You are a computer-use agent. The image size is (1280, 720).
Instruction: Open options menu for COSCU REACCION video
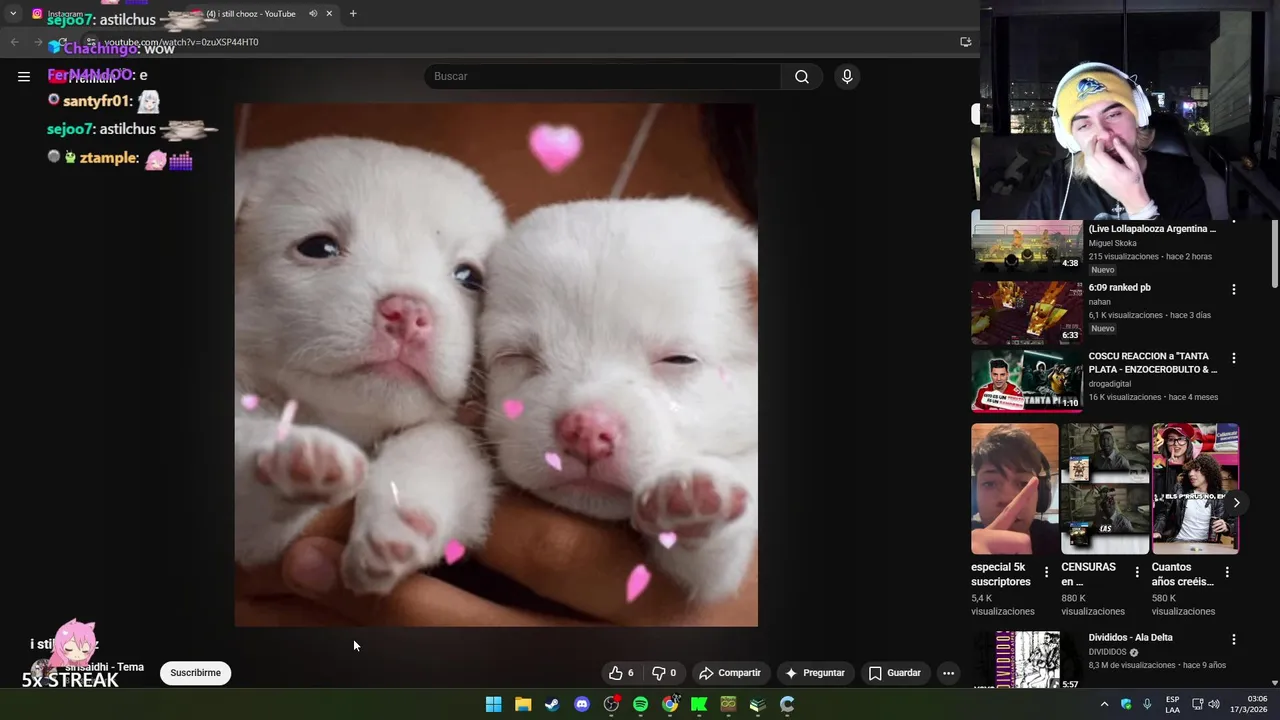[1233, 358]
